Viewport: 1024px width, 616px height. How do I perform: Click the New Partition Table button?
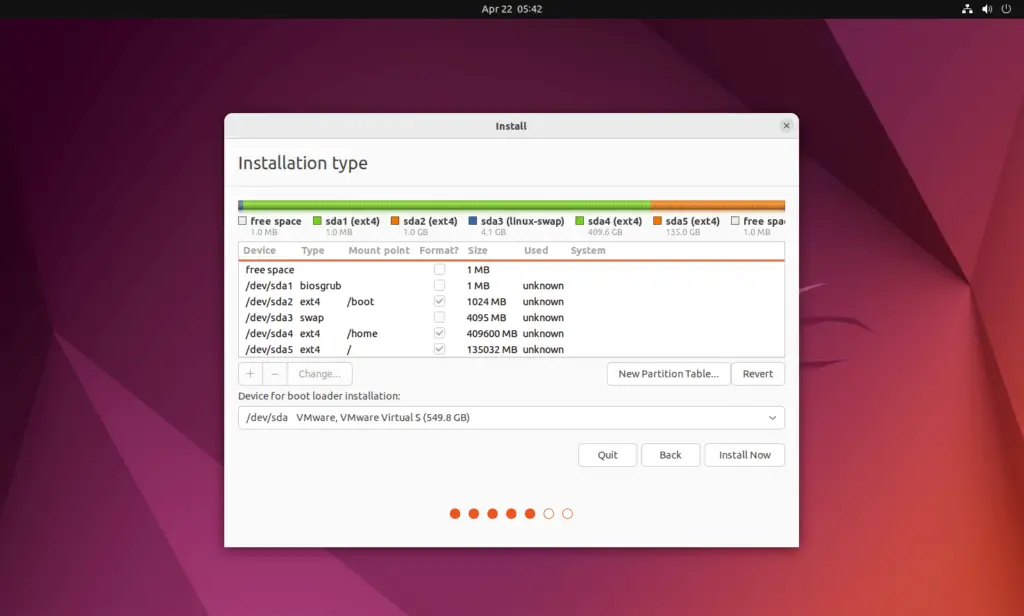[668, 373]
